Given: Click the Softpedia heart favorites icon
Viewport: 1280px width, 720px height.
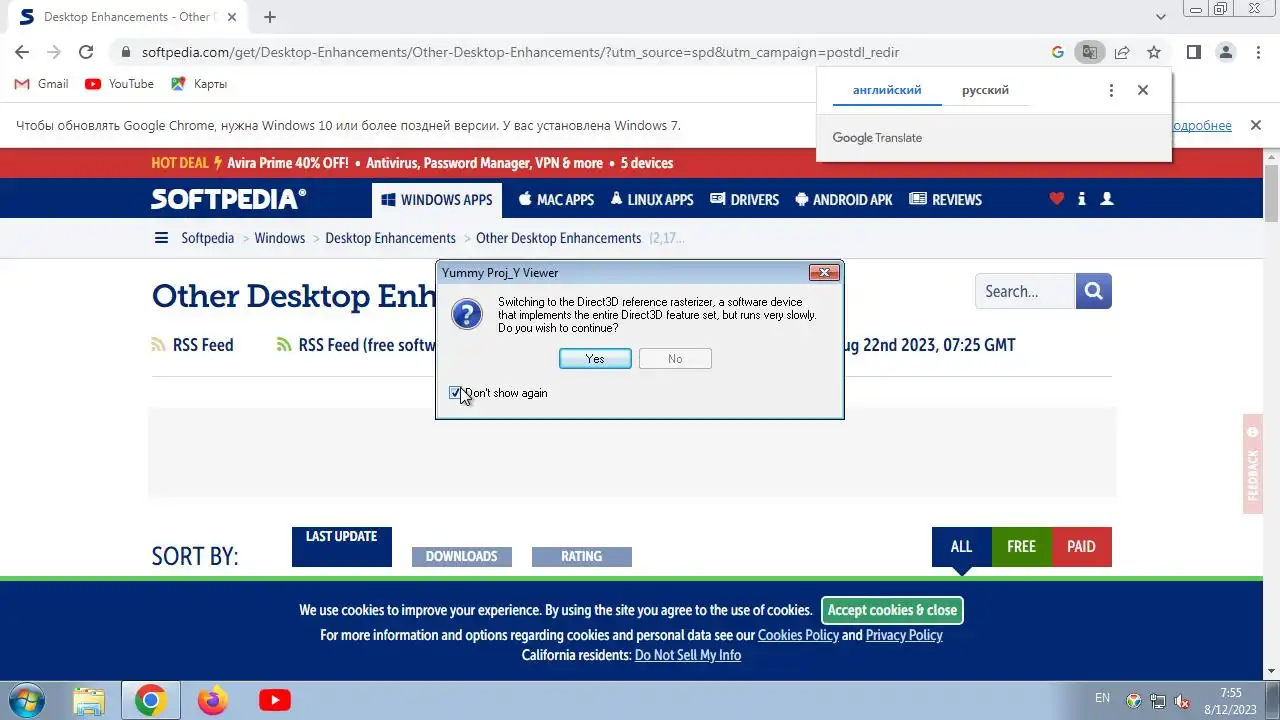Looking at the screenshot, I should (1057, 199).
